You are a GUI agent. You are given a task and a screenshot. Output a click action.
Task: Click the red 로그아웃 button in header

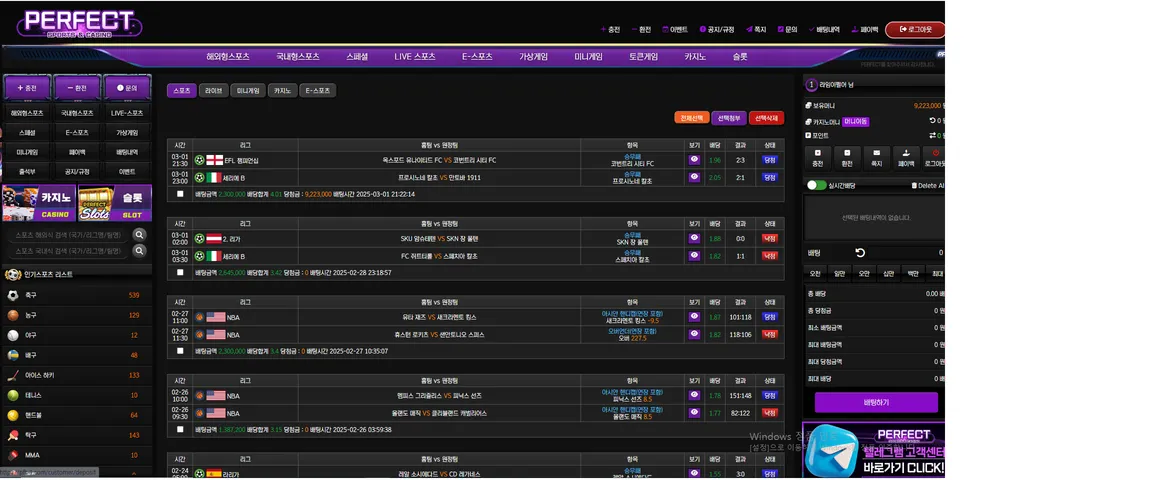click(915, 30)
